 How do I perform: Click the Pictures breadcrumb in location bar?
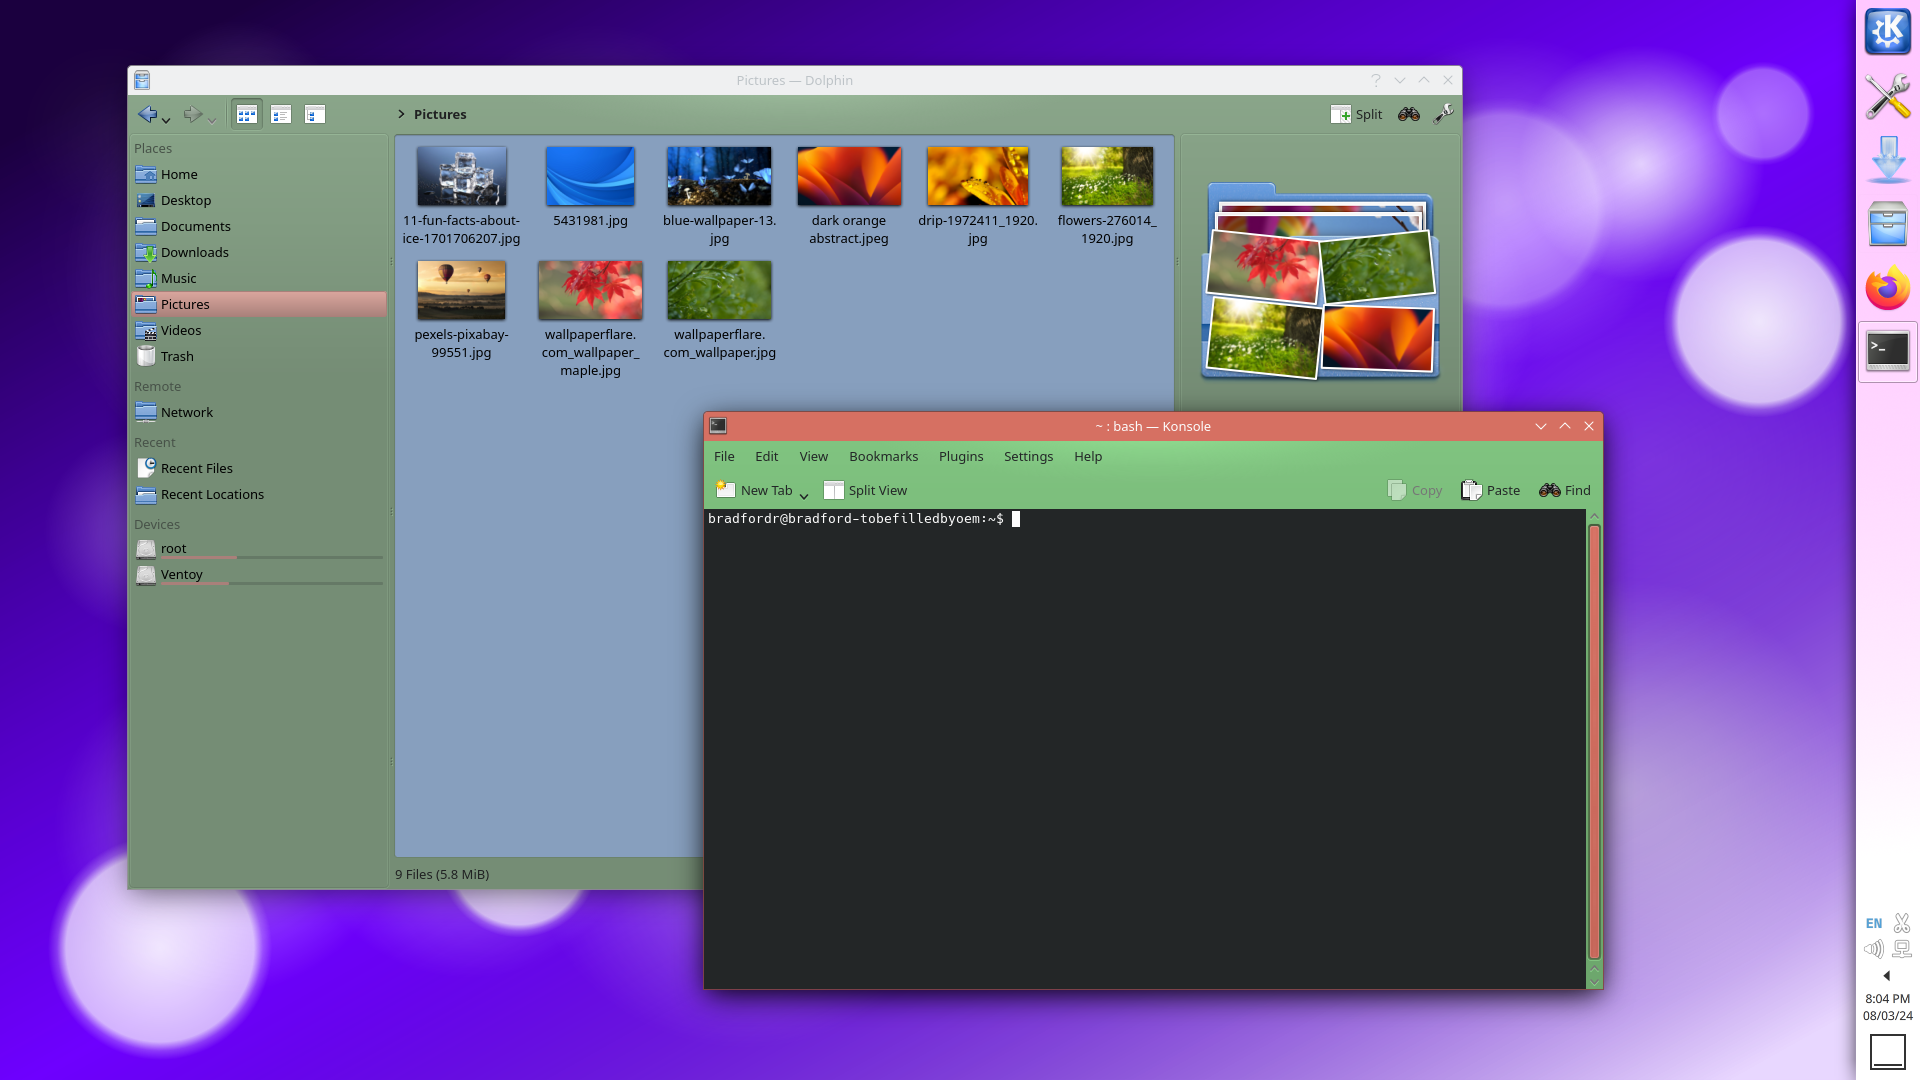(x=440, y=114)
